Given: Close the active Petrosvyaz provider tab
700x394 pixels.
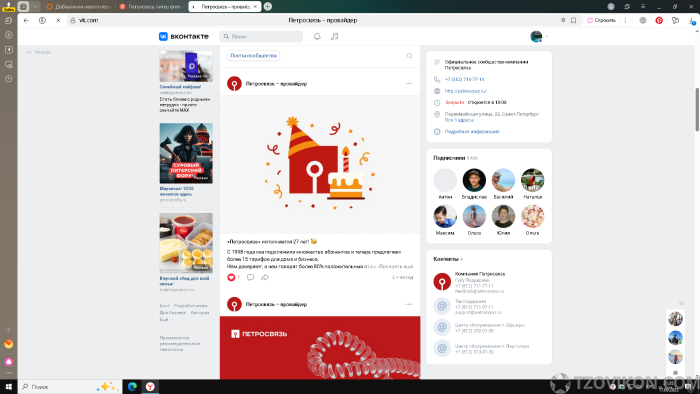Looking at the screenshot, I should (x=255, y=7).
